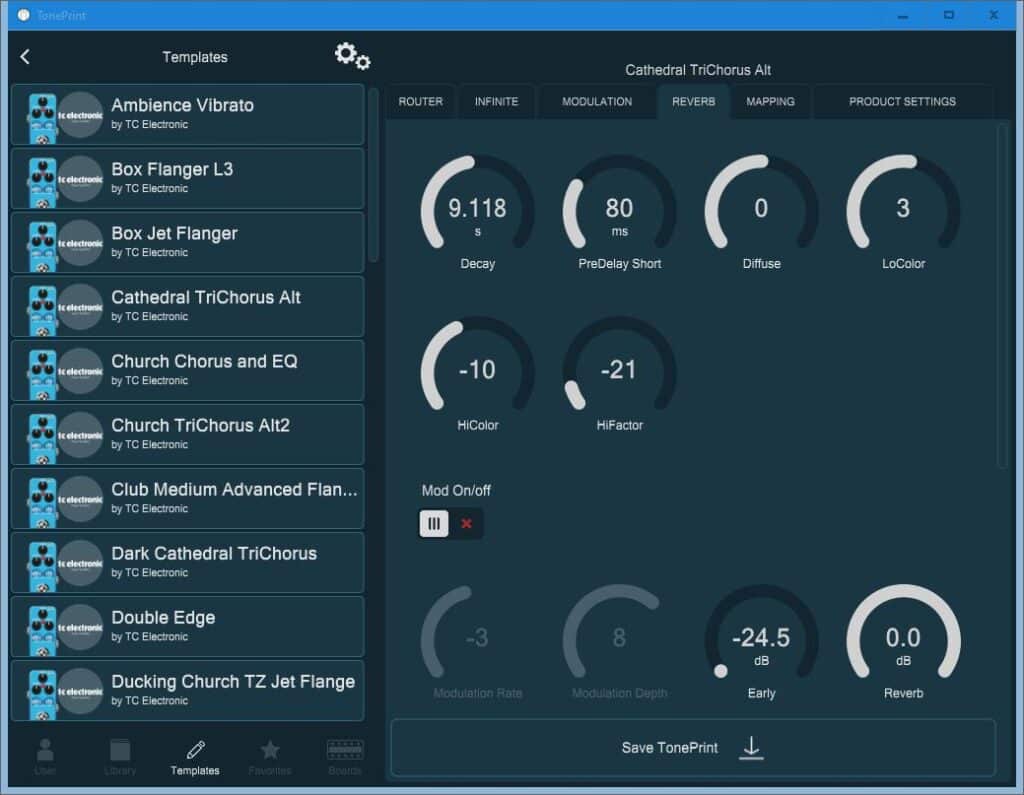The width and height of the screenshot is (1024, 795).
Task: Minimize the TonePrint window
Action: (903, 15)
